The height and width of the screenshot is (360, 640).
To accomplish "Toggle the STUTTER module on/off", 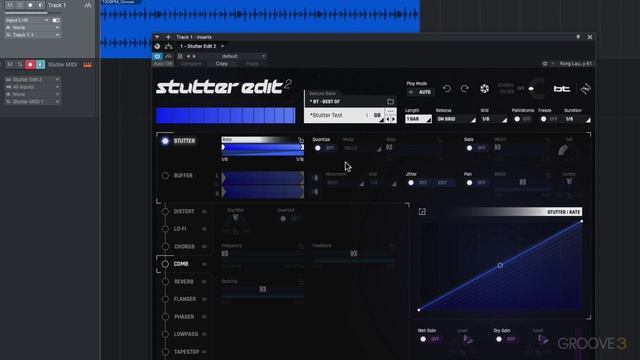I will (x=165, y=141).
